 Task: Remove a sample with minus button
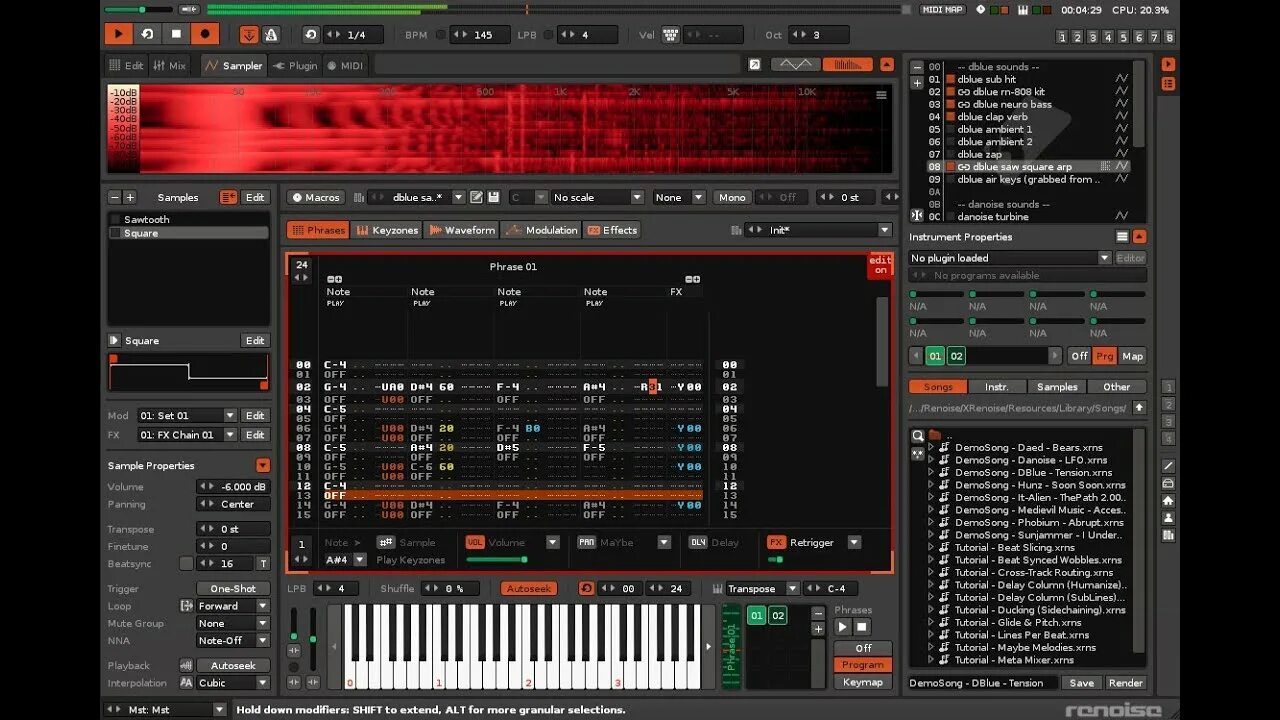coord(114,197)
